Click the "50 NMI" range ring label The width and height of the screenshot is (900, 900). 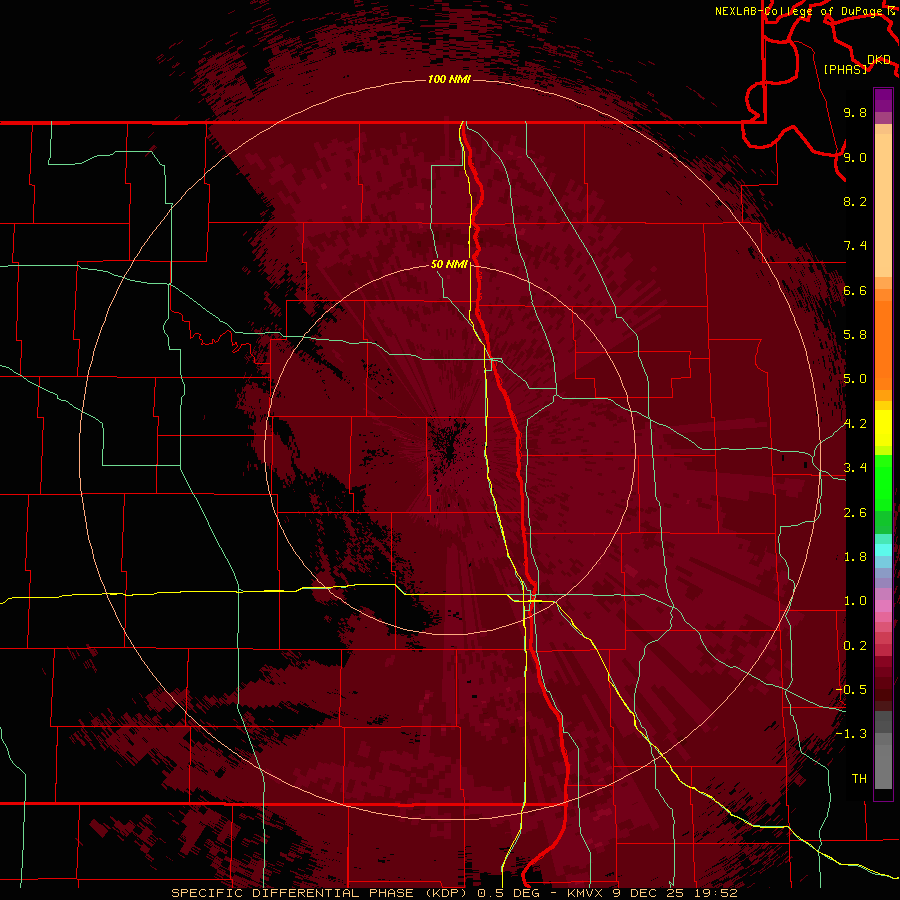tap(449, 264)
